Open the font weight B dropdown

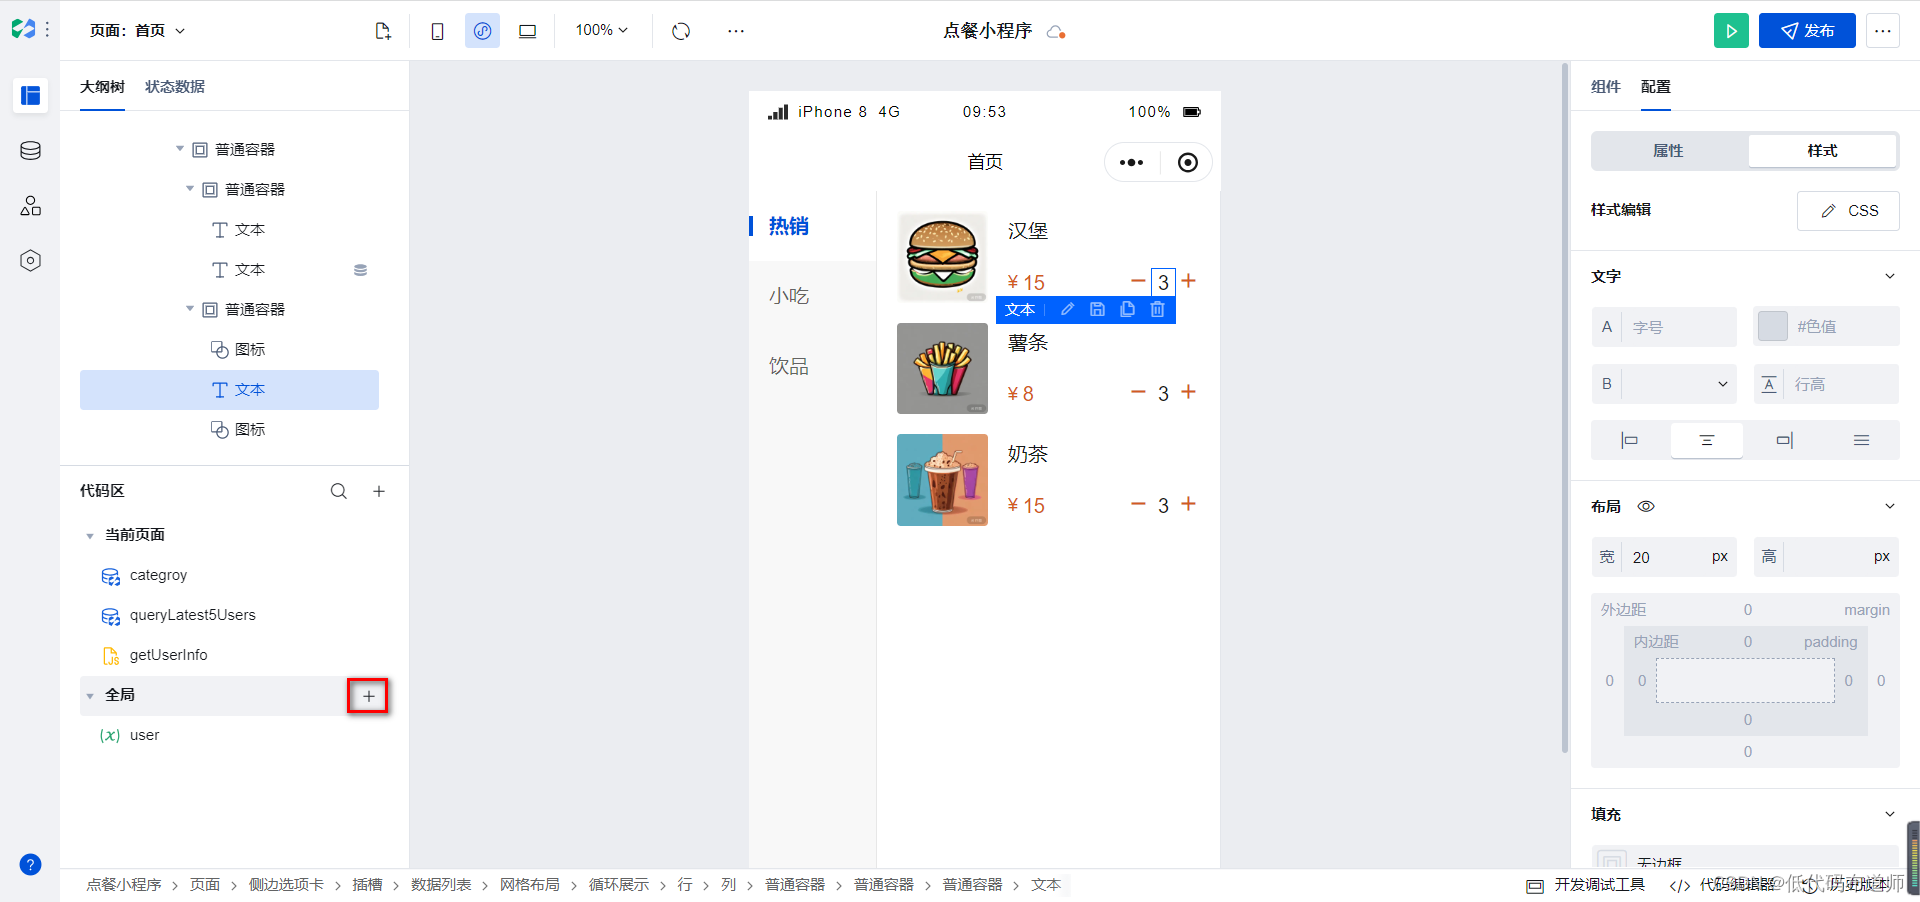[1664, 384]
